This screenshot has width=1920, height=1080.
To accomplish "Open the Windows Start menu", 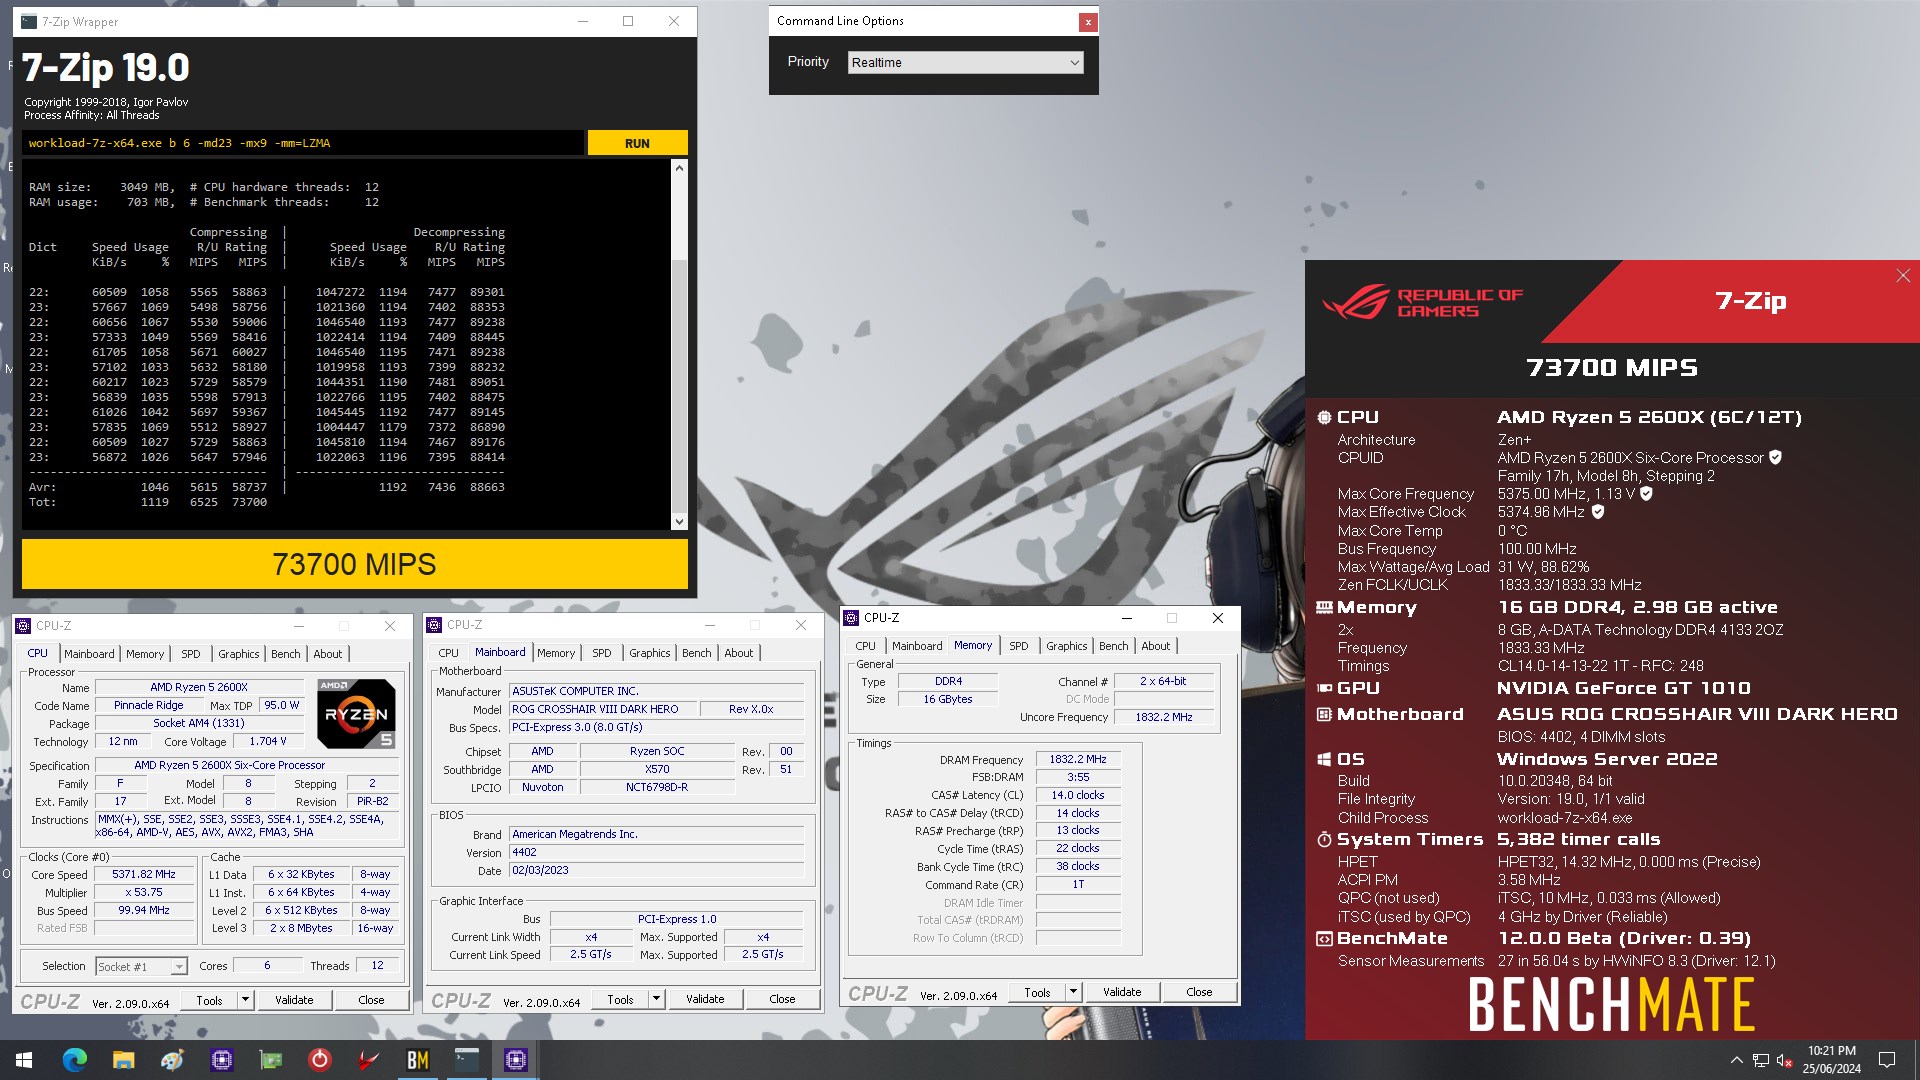I will 24,1060.
